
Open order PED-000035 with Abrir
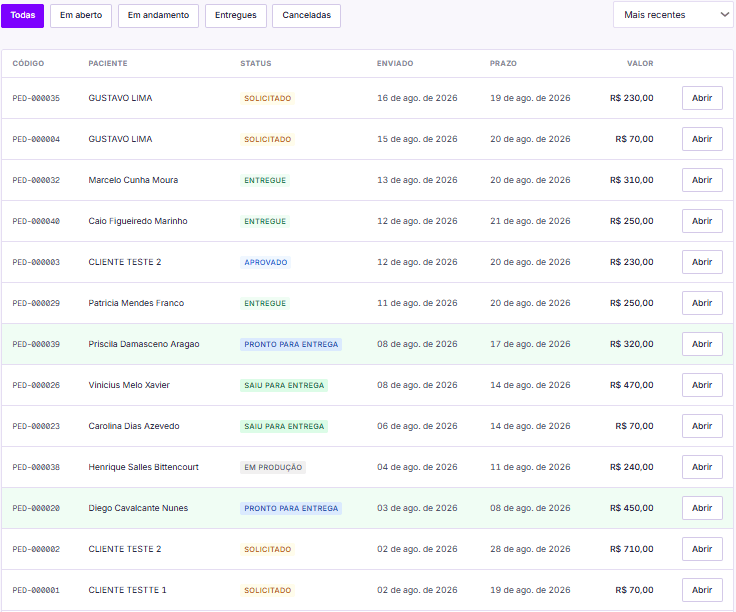(x=702, y=98)
